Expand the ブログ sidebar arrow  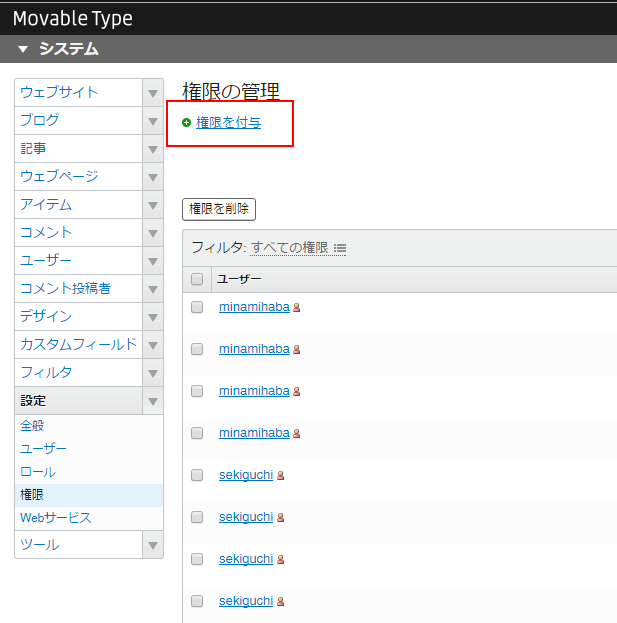point(153,121)
